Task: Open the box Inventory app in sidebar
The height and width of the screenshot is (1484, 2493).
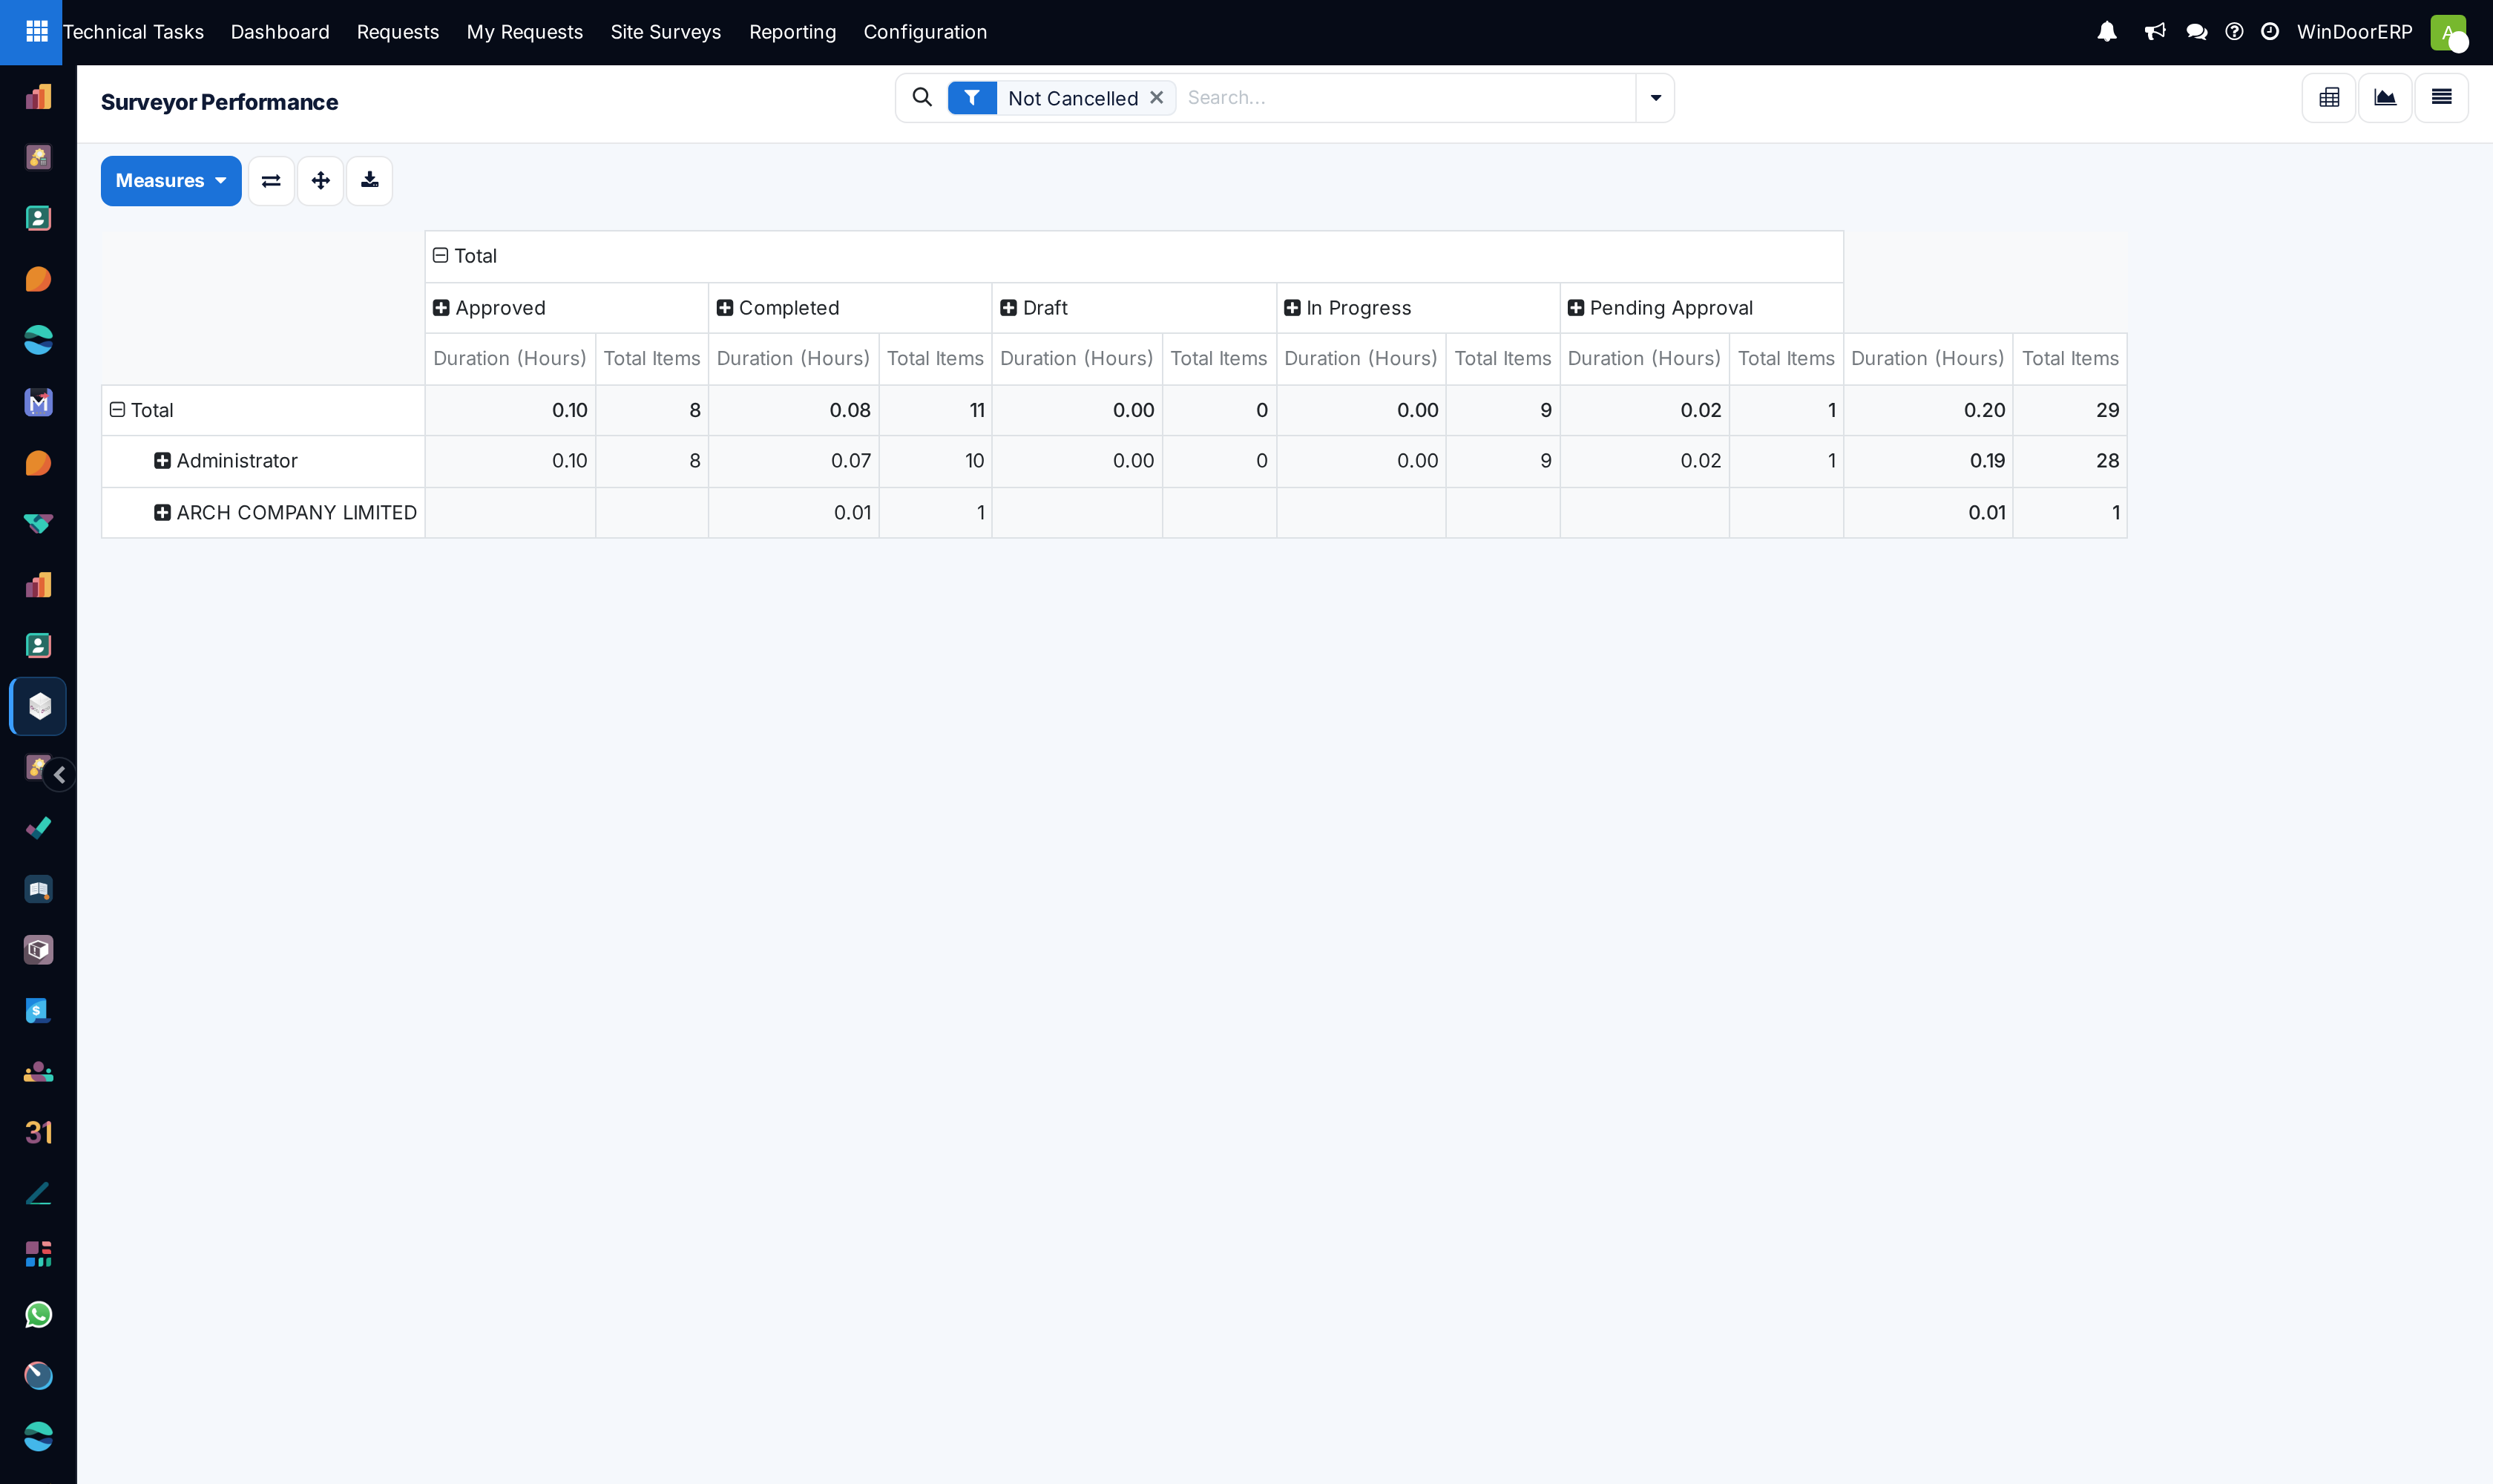Action: [38, 950]
